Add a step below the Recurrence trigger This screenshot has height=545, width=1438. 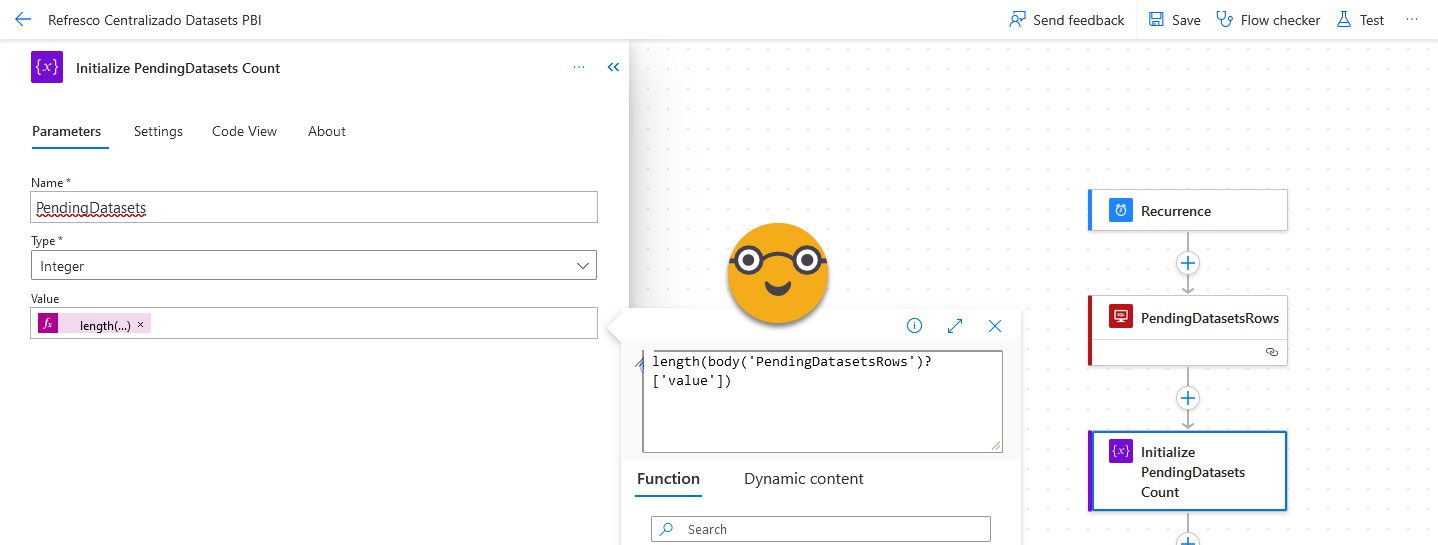1187,263
